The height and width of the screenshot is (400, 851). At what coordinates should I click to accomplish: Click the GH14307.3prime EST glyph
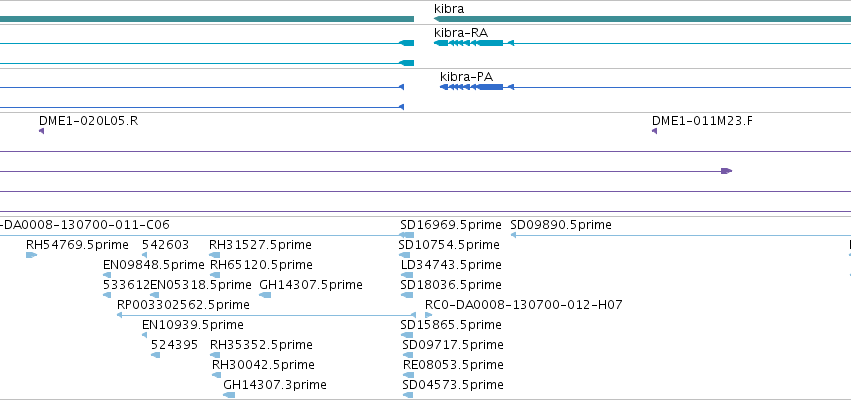229,395
